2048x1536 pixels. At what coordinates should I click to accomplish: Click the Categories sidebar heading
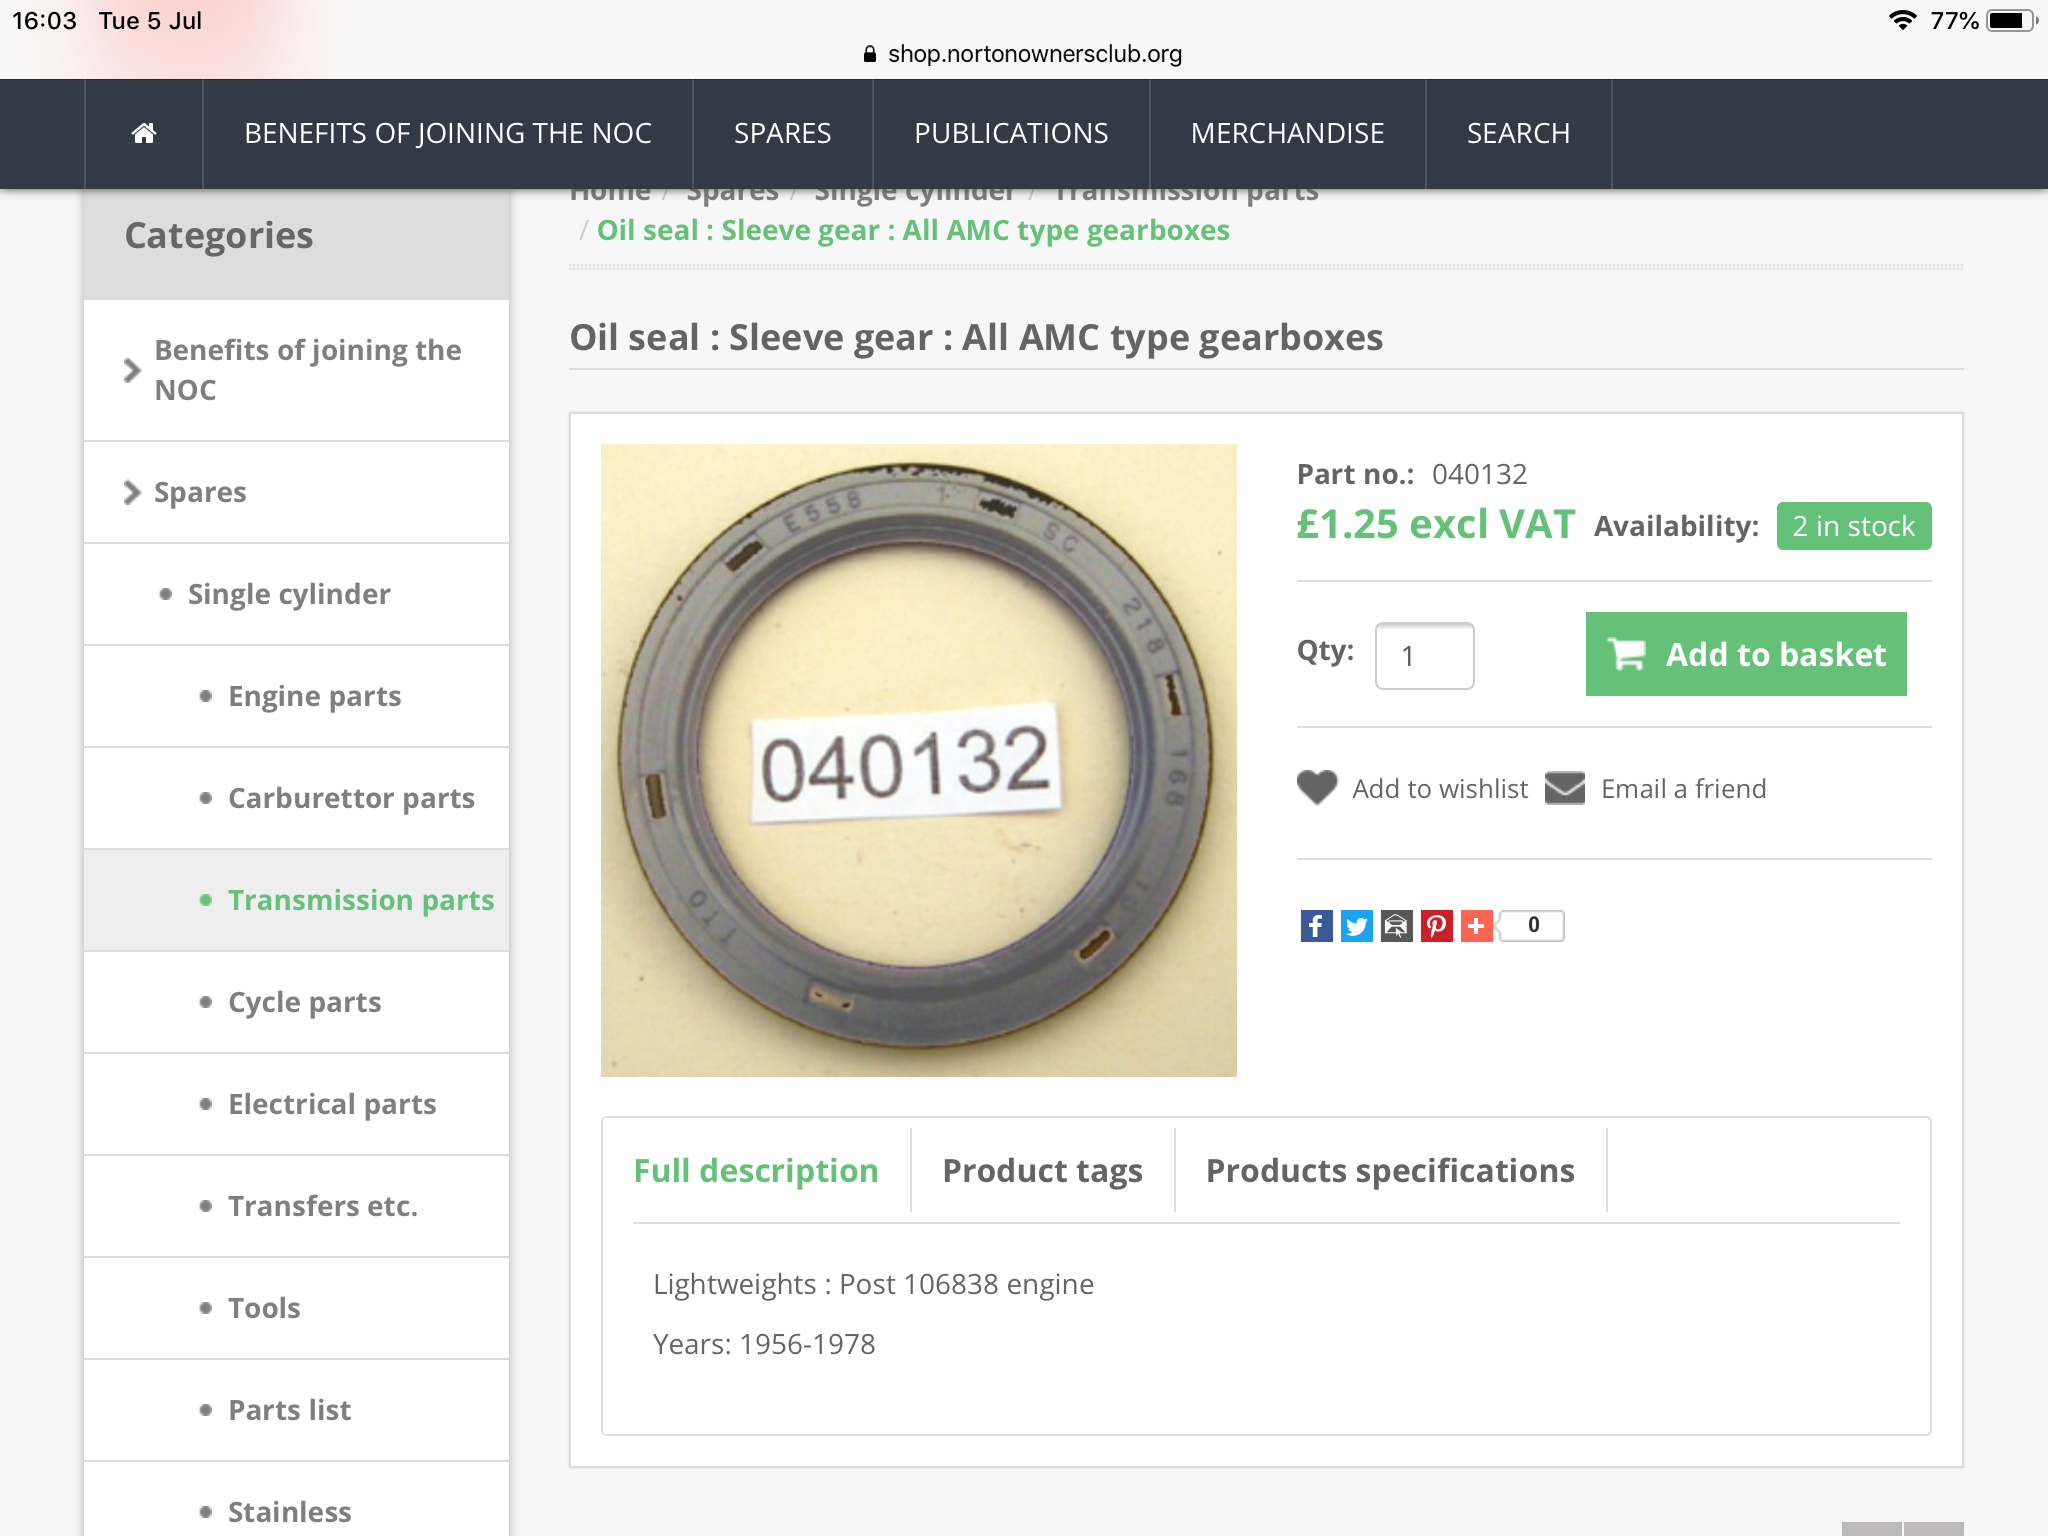click(219, 236)
